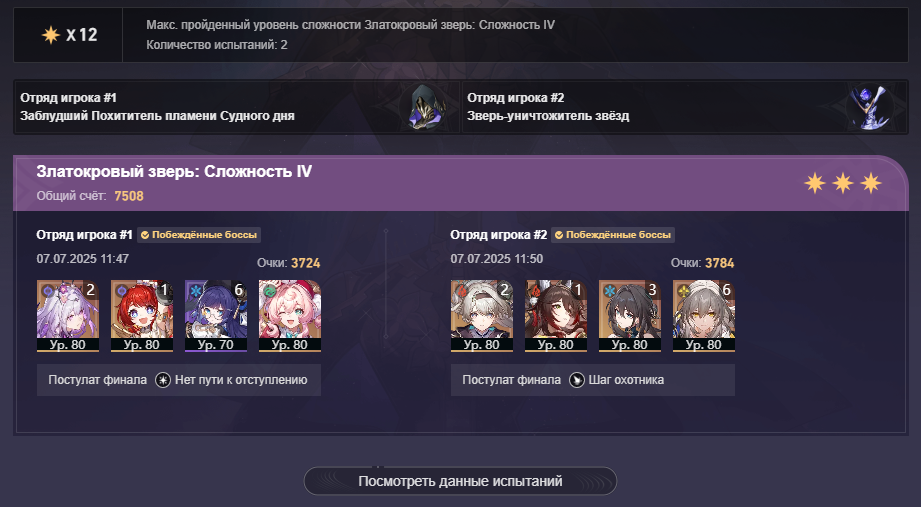Click squad one's 'Побеждённые боссы' badge

click(199, 235)
